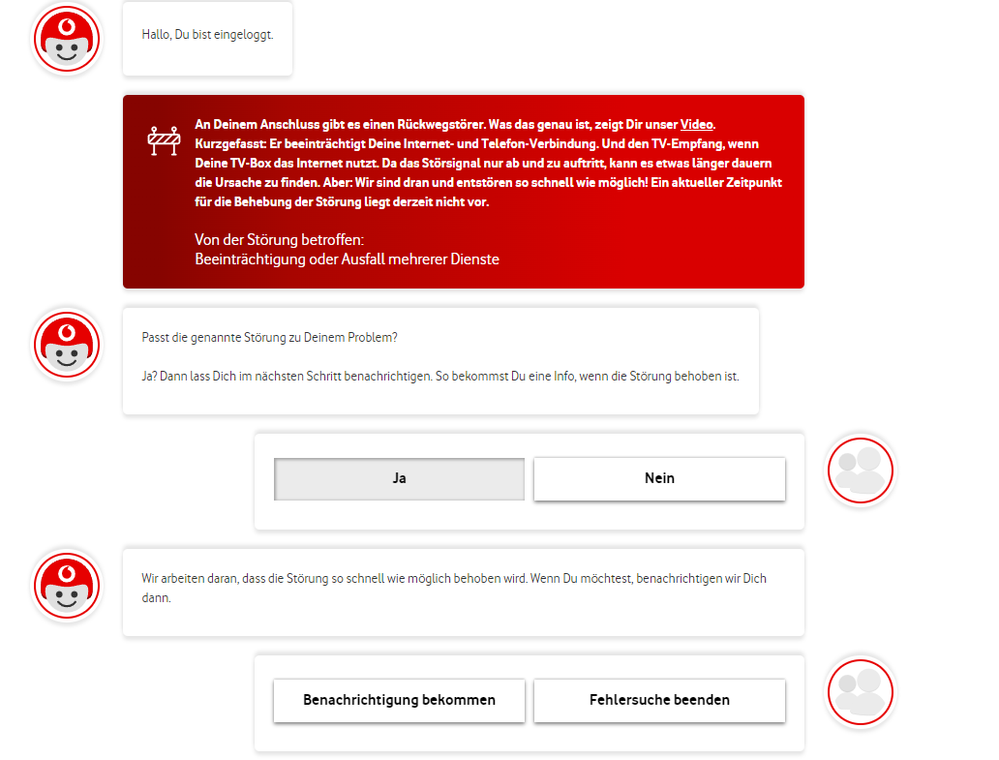Click 'Von der Störung betroffen:' heading

279,240
